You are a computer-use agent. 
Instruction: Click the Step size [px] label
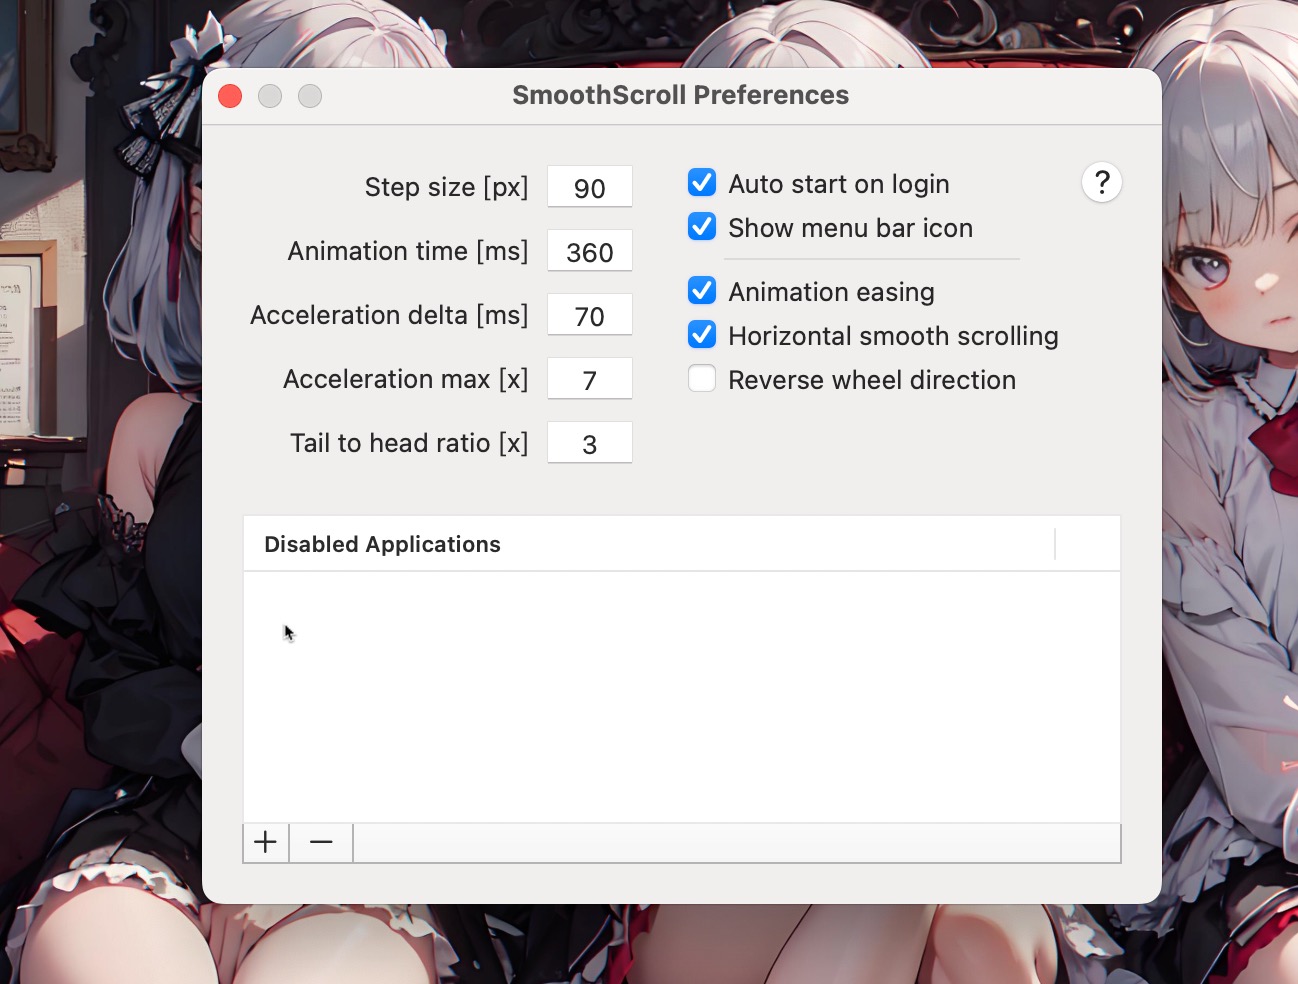click(x=446, y=187)
